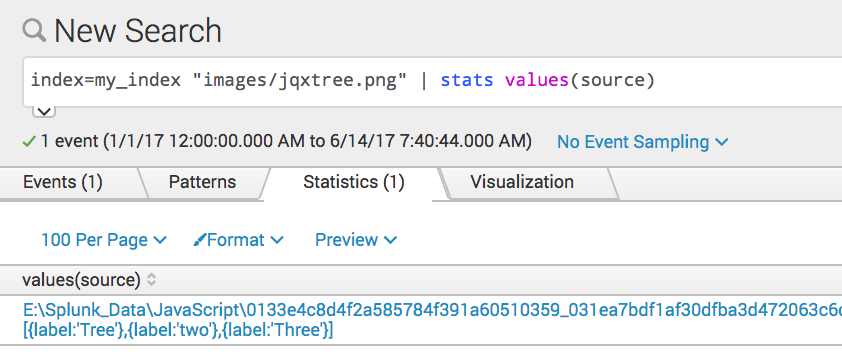Image resolution: width=842 pixels, height=364 pixels.
Task: Open the No Event Sampling dropdown
Action: pos(643,142)
